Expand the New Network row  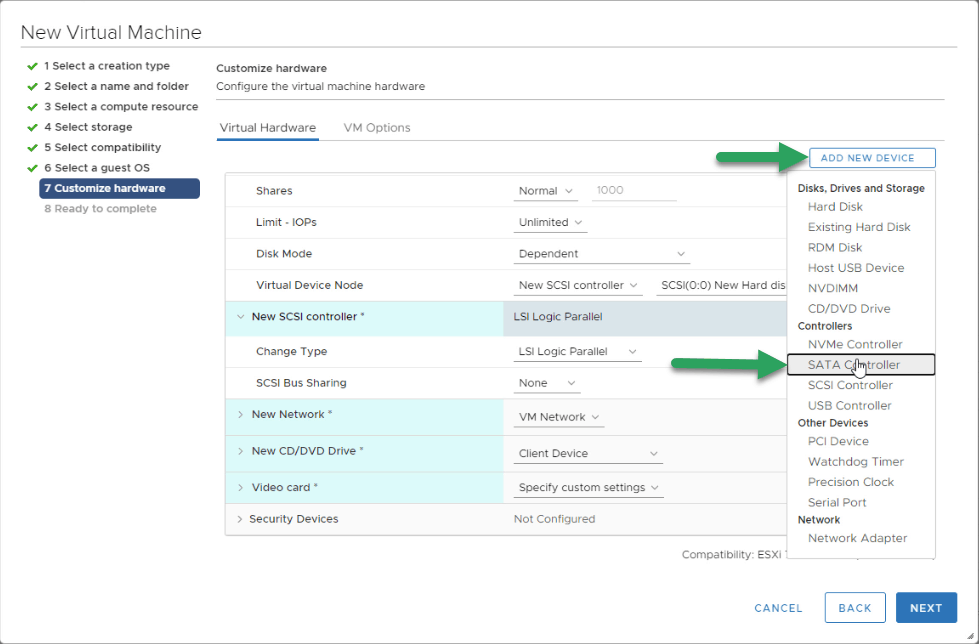click(240, 415)
